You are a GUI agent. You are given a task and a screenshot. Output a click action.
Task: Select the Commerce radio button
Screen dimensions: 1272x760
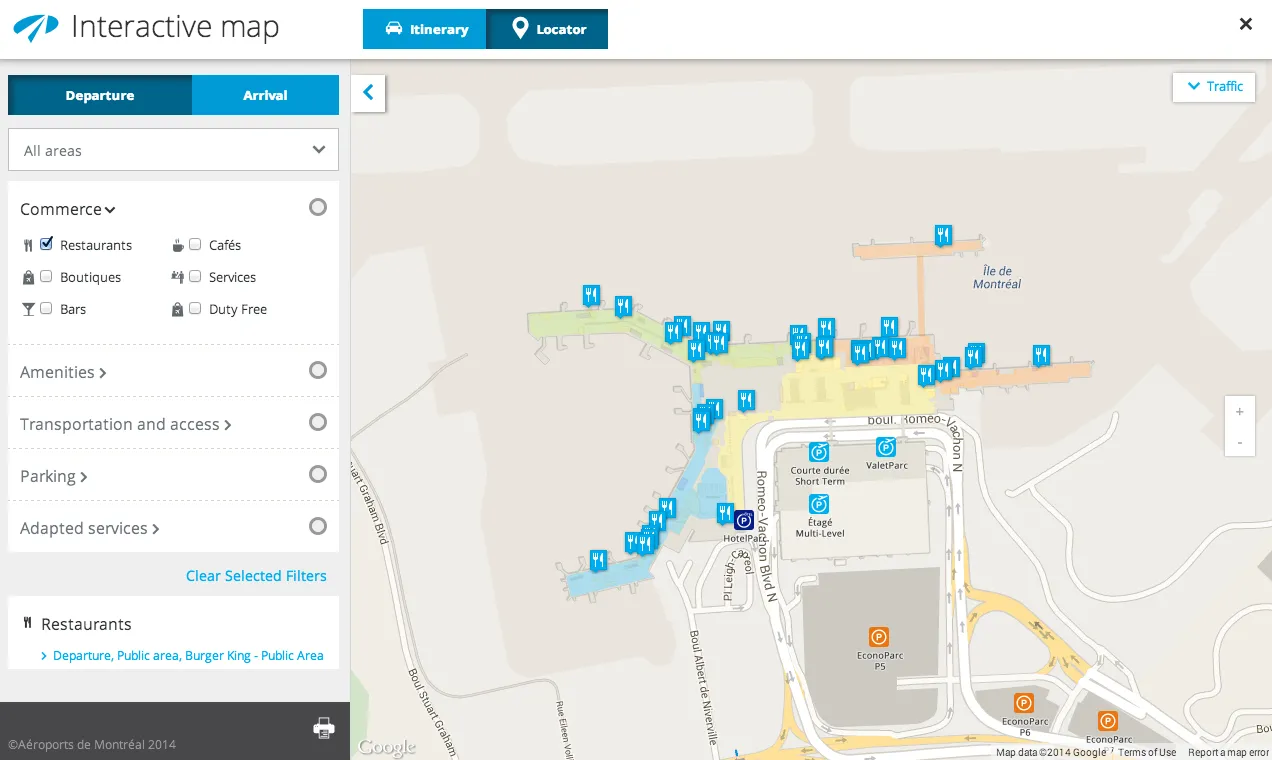[318, 207]
